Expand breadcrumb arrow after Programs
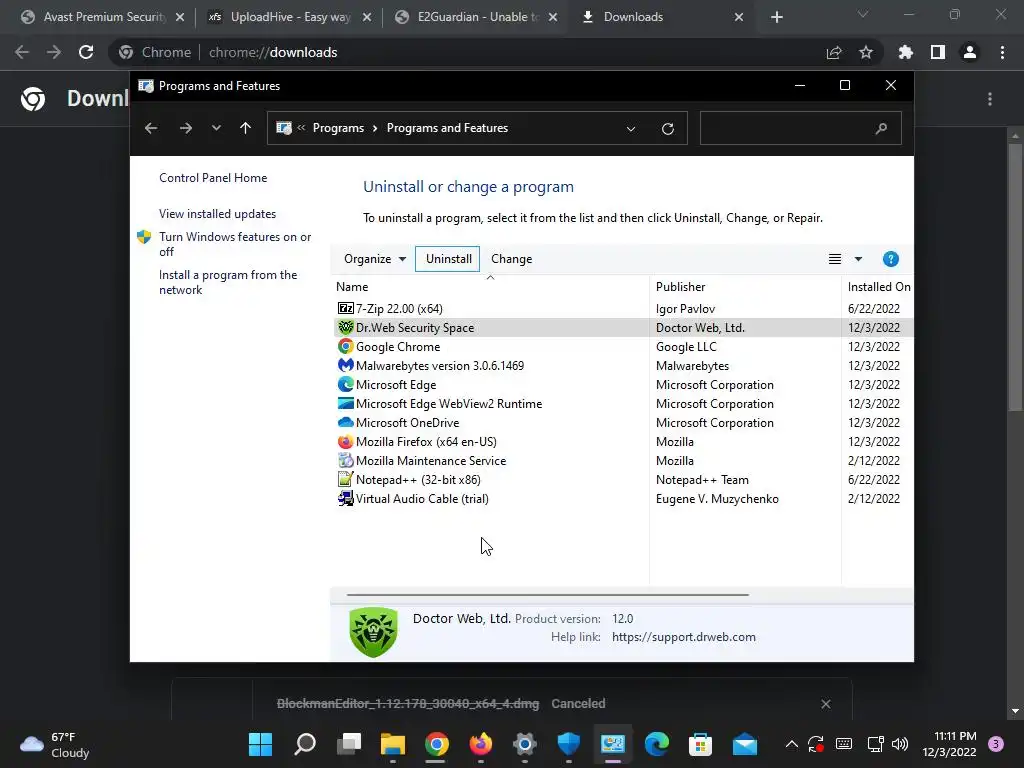1024x768 pixels. point(375,128)
